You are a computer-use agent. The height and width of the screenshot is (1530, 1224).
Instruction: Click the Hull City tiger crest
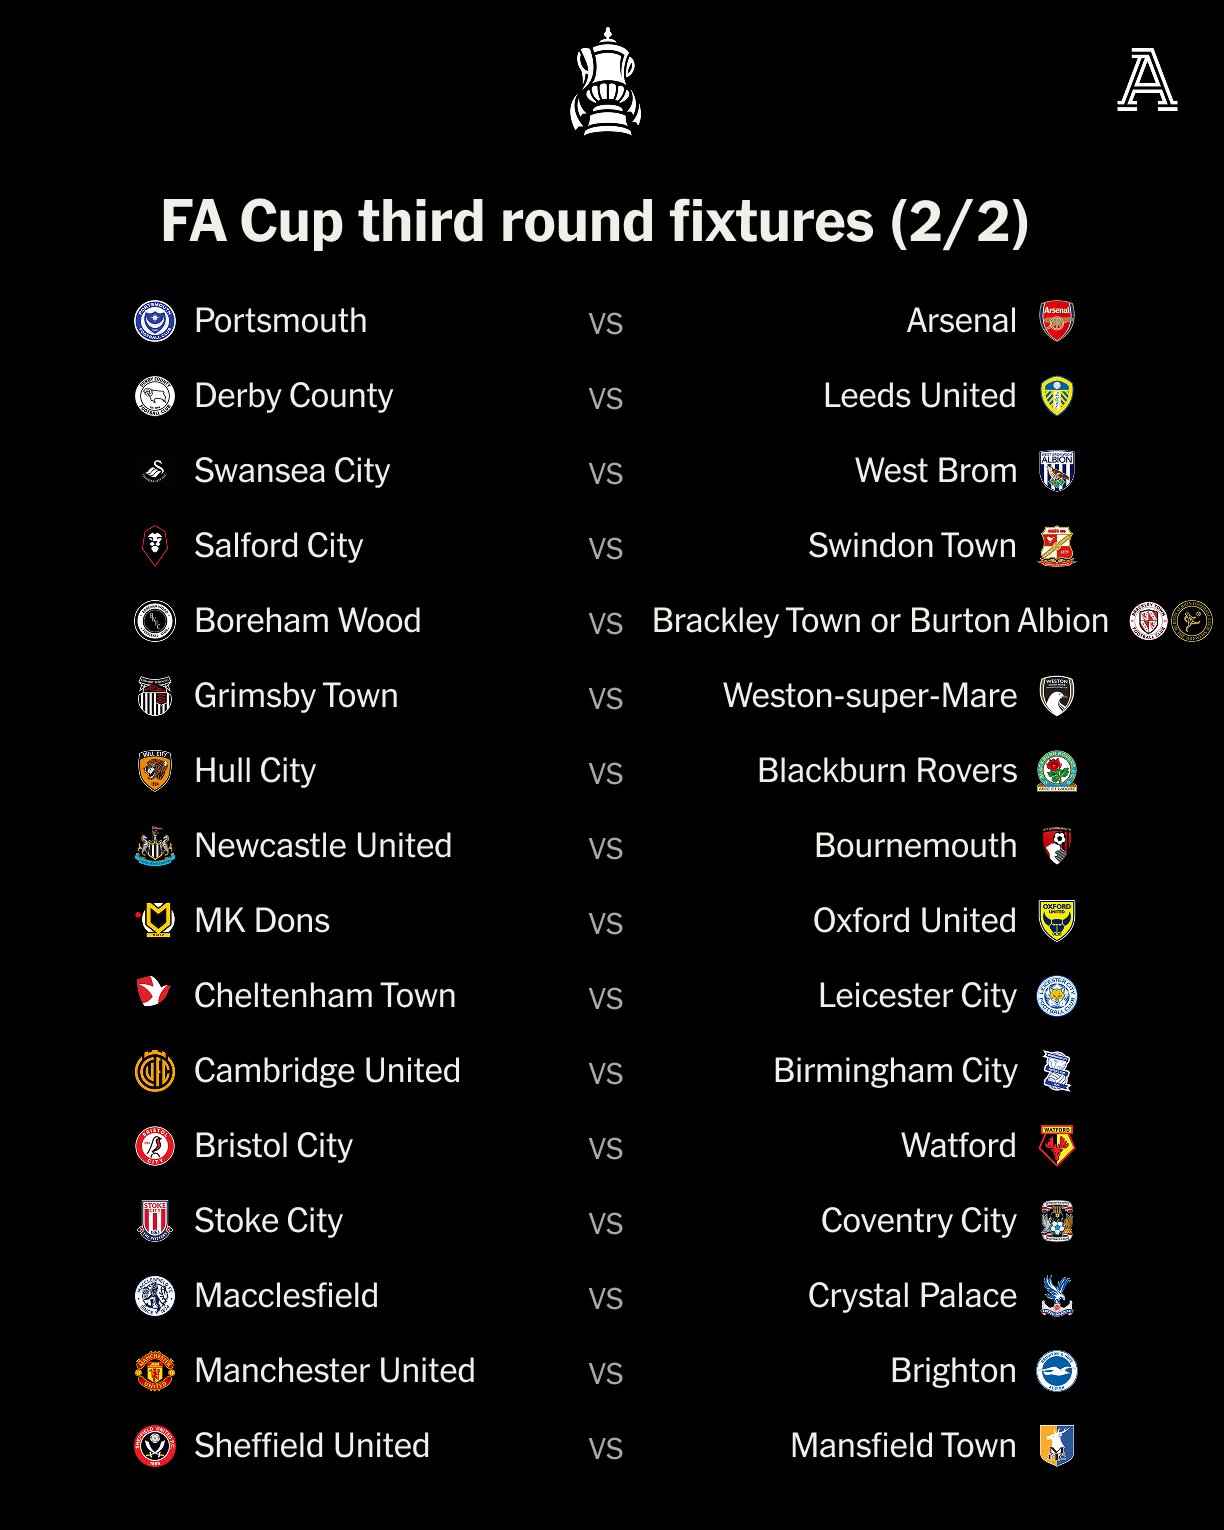(x=155, y=771)
